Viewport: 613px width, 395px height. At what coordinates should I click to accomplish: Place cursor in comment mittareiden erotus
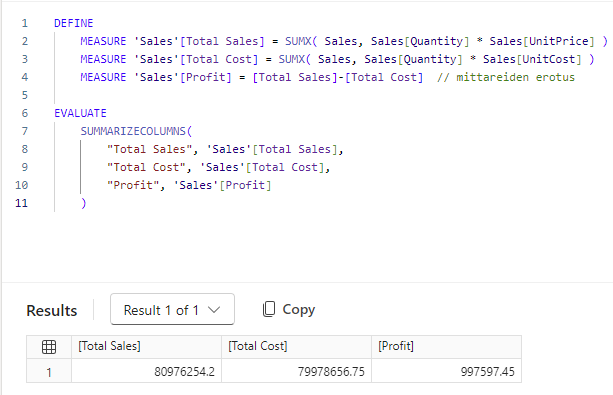515,77
